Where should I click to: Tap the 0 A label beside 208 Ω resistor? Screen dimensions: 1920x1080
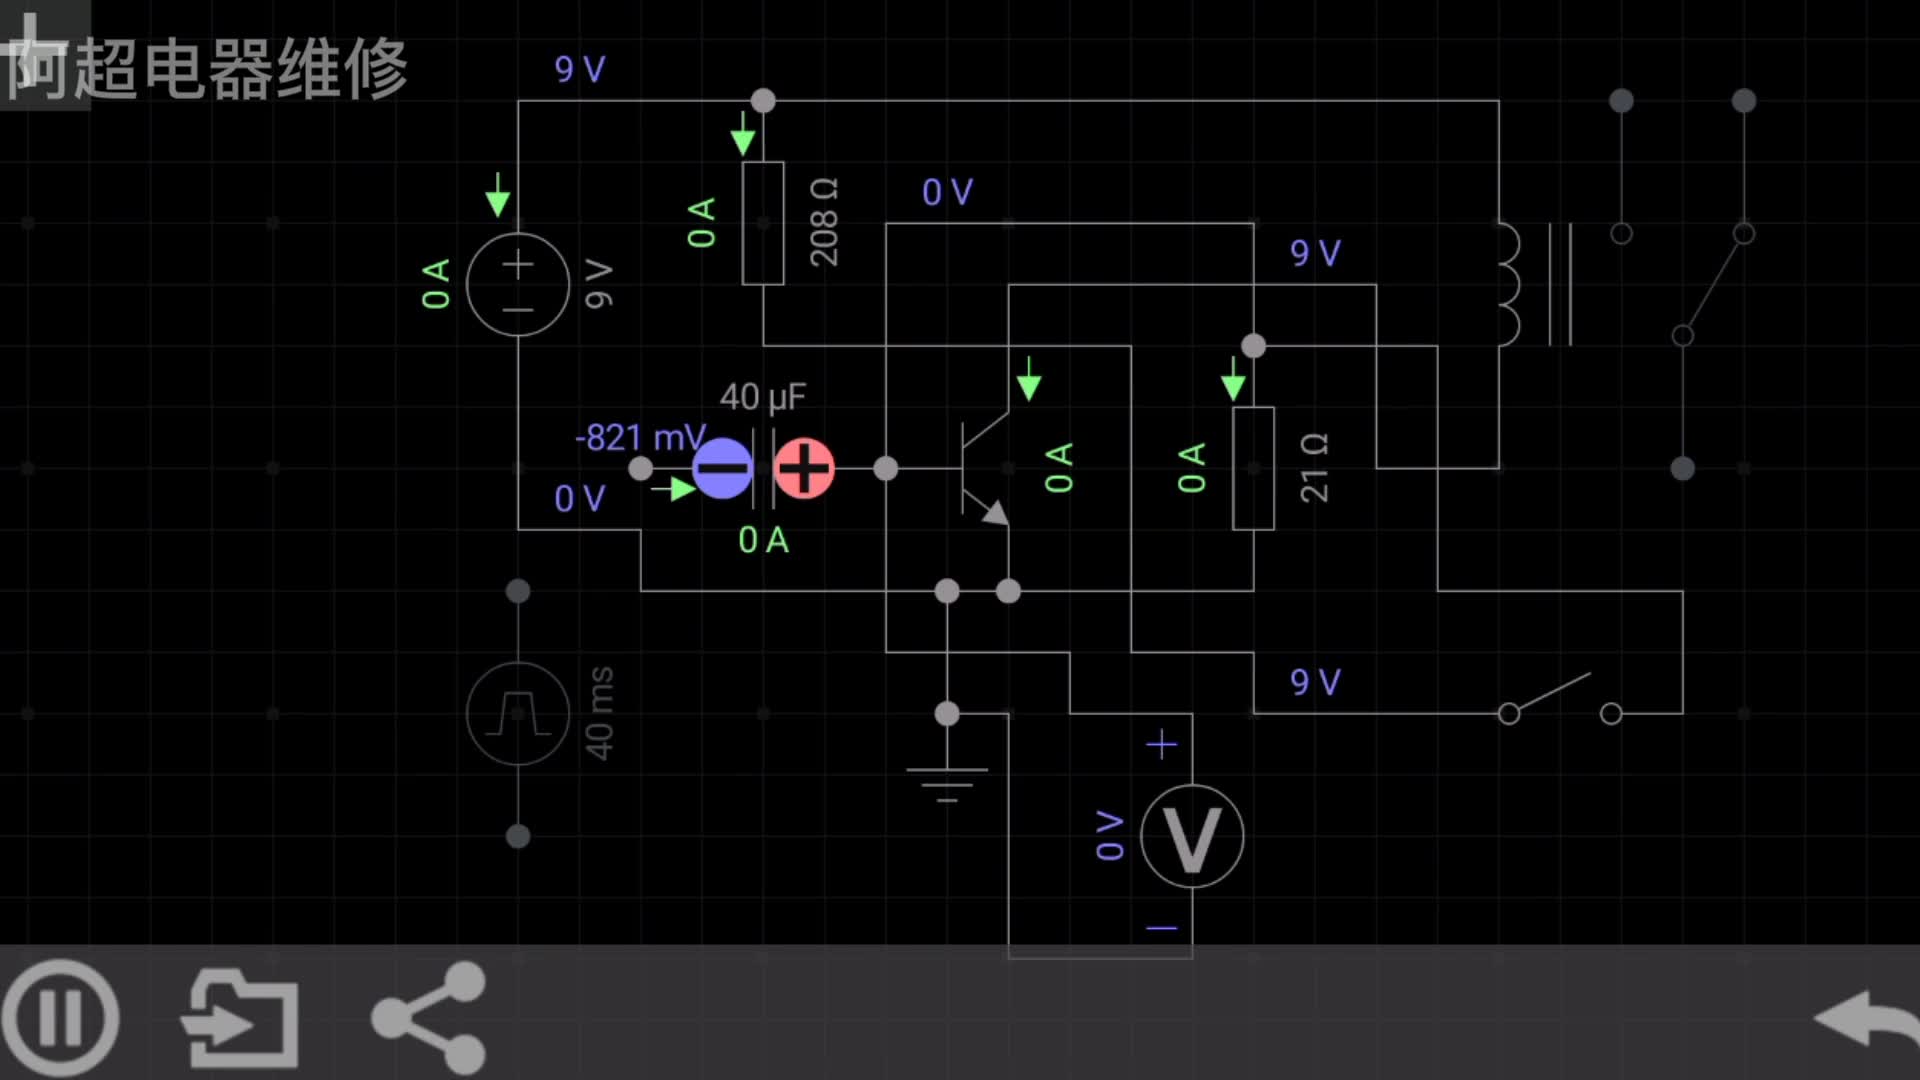pyautogui.click(x=702, y=223)
